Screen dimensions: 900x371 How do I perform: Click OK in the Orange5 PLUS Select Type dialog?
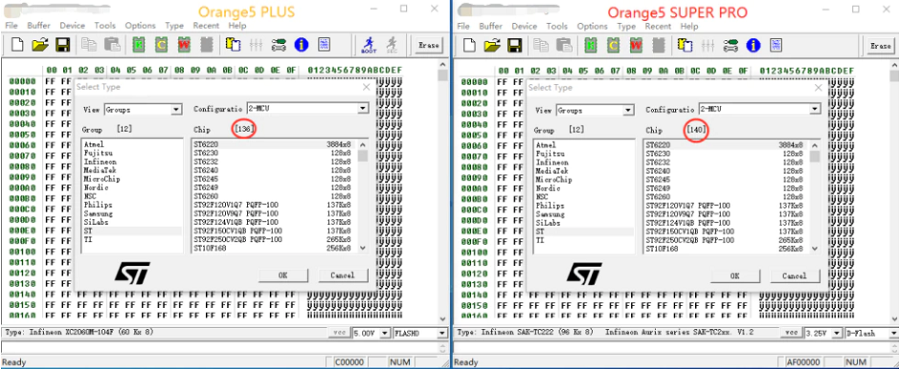(x=283, y=275)
